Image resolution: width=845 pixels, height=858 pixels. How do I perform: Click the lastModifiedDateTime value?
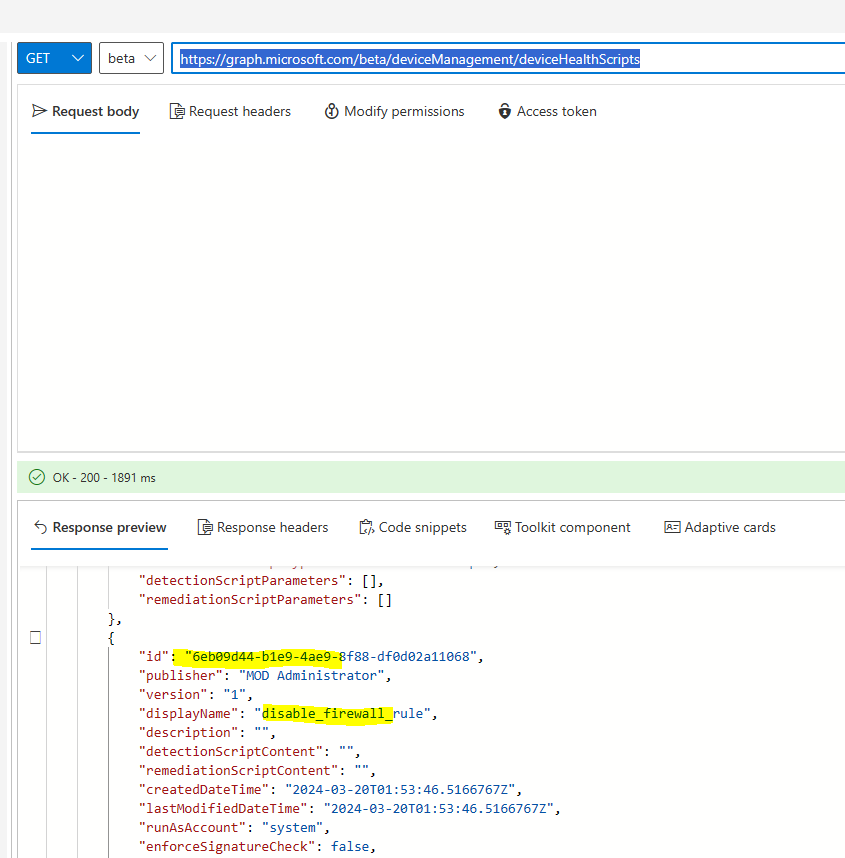click(x=438, y=809)
